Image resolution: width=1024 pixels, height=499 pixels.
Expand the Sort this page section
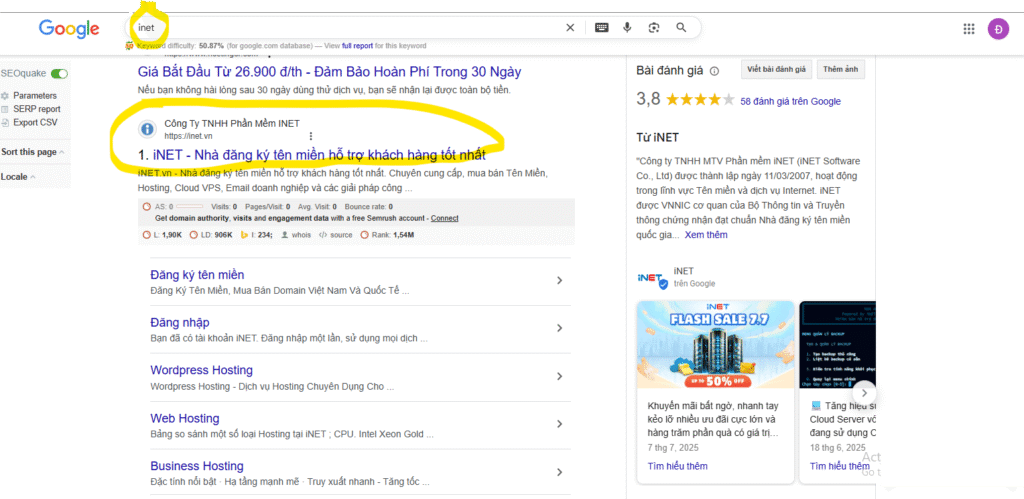point(33,152)
